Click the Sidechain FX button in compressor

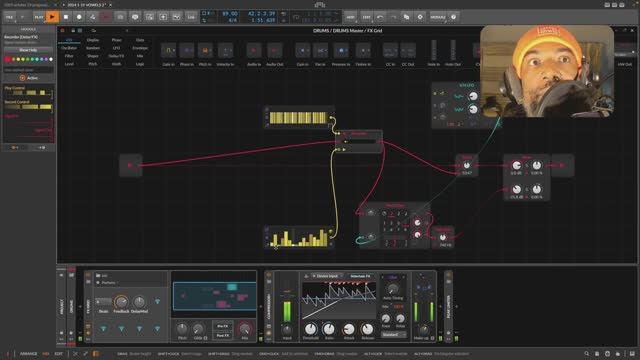(360, 276)
